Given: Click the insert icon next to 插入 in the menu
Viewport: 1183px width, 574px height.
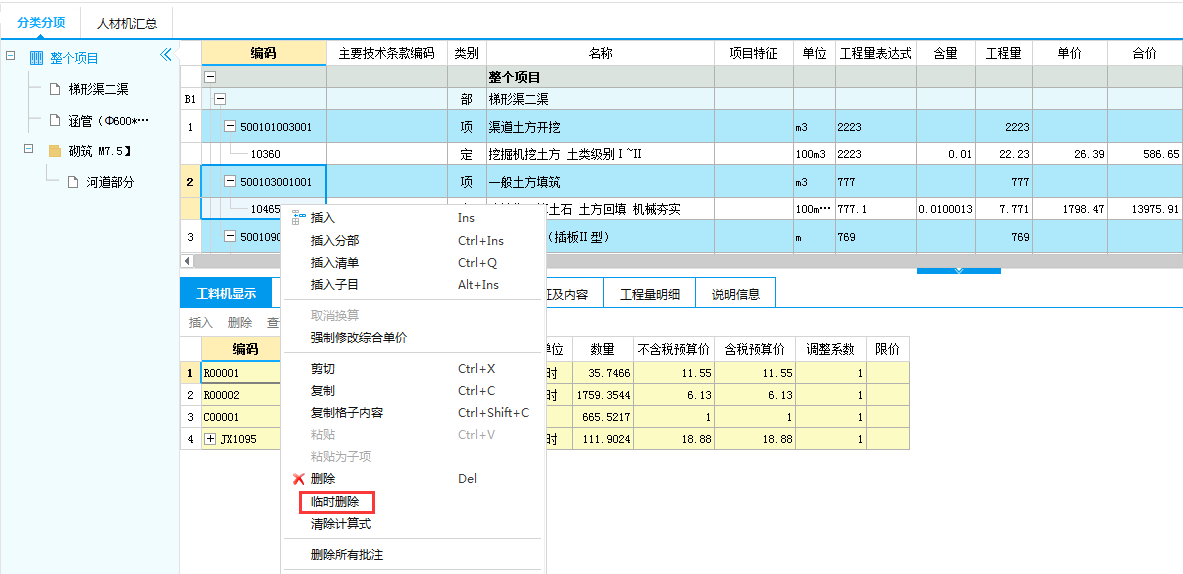Looking at the screenshot, I should tap(298, 217).
